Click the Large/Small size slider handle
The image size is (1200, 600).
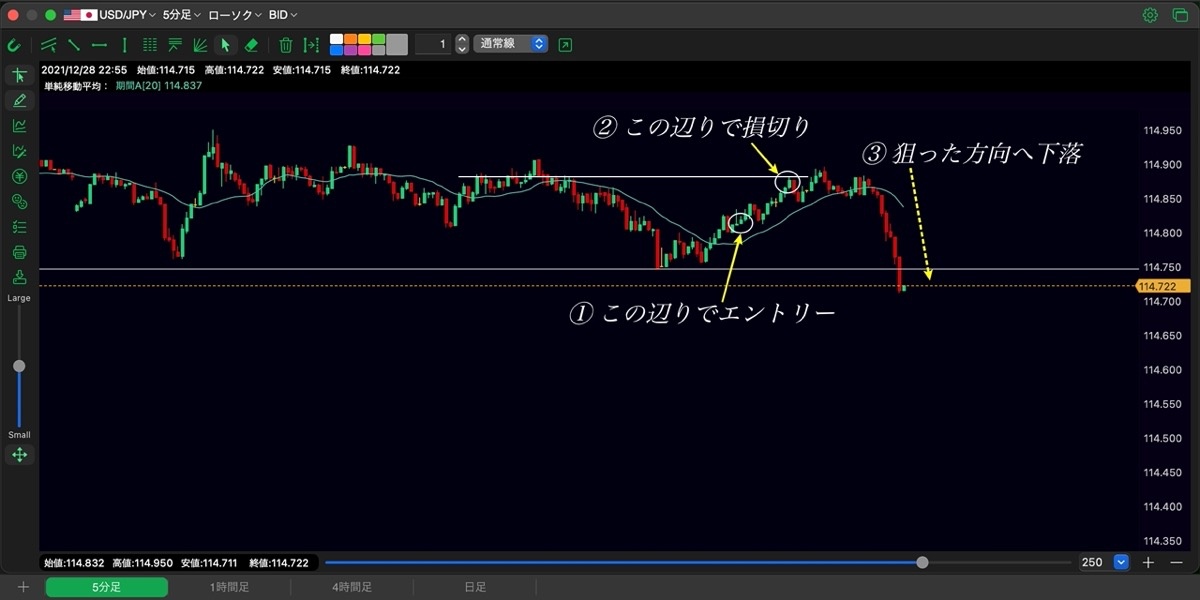pyautogui.click(x=19, y=366)
